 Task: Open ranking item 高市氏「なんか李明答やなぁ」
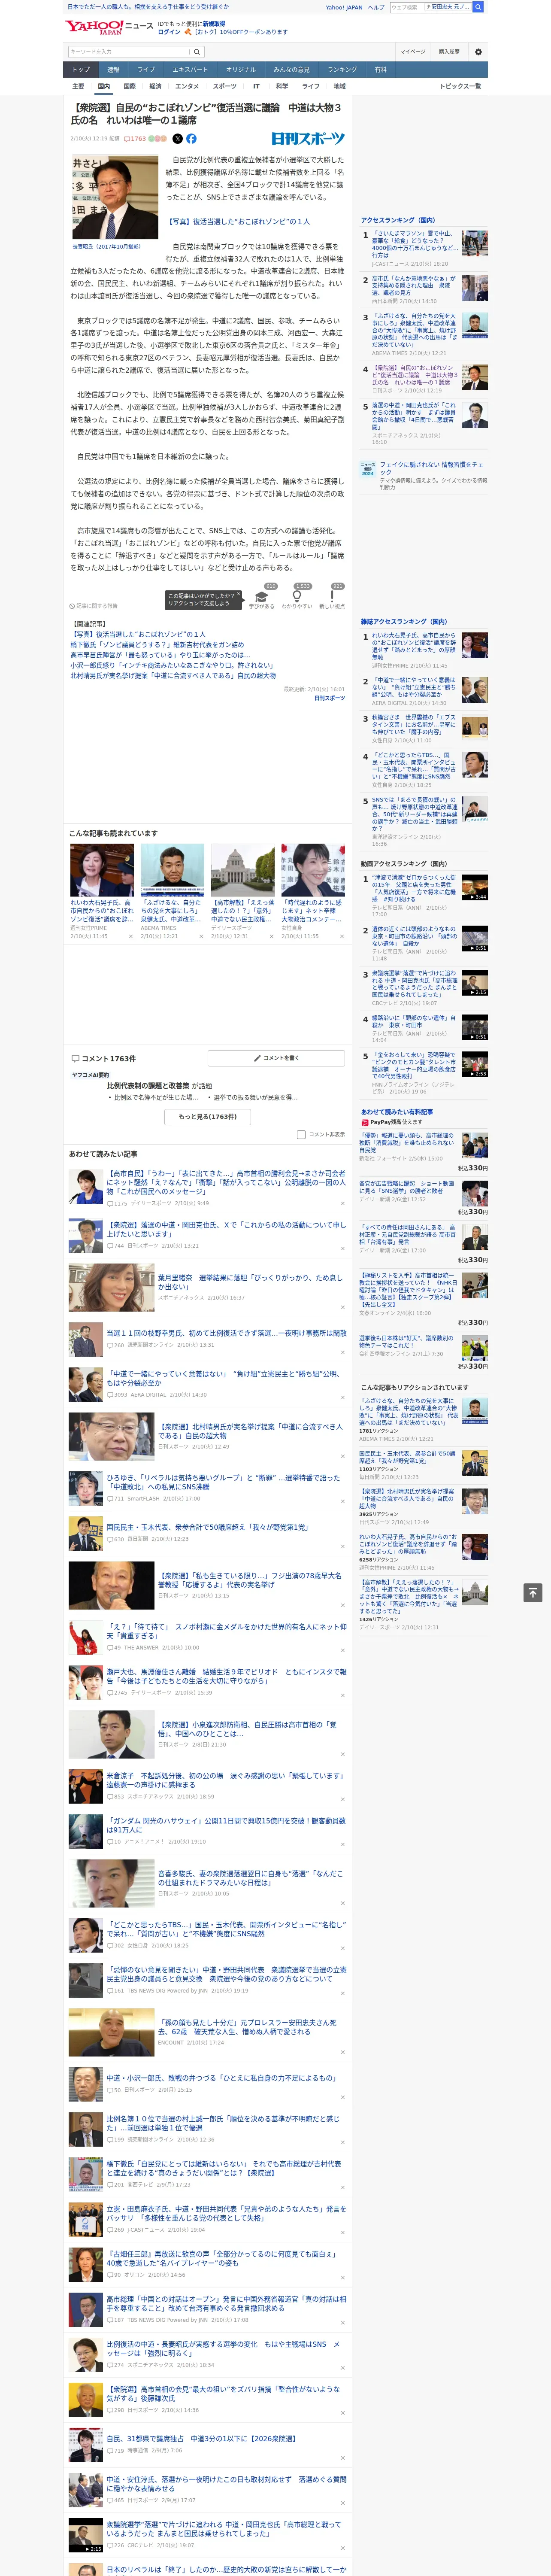(415, 287)
